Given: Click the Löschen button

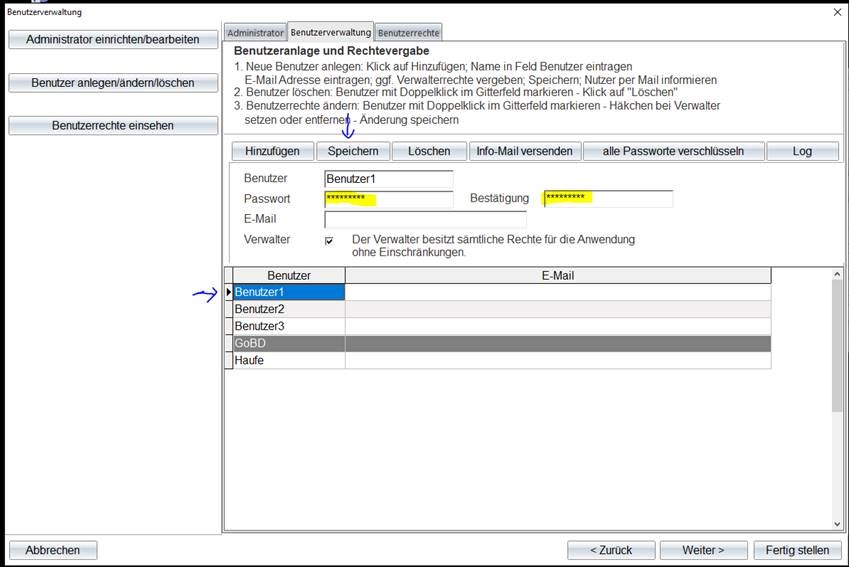Looking at the screenshot, I should [x=429, y=151].
